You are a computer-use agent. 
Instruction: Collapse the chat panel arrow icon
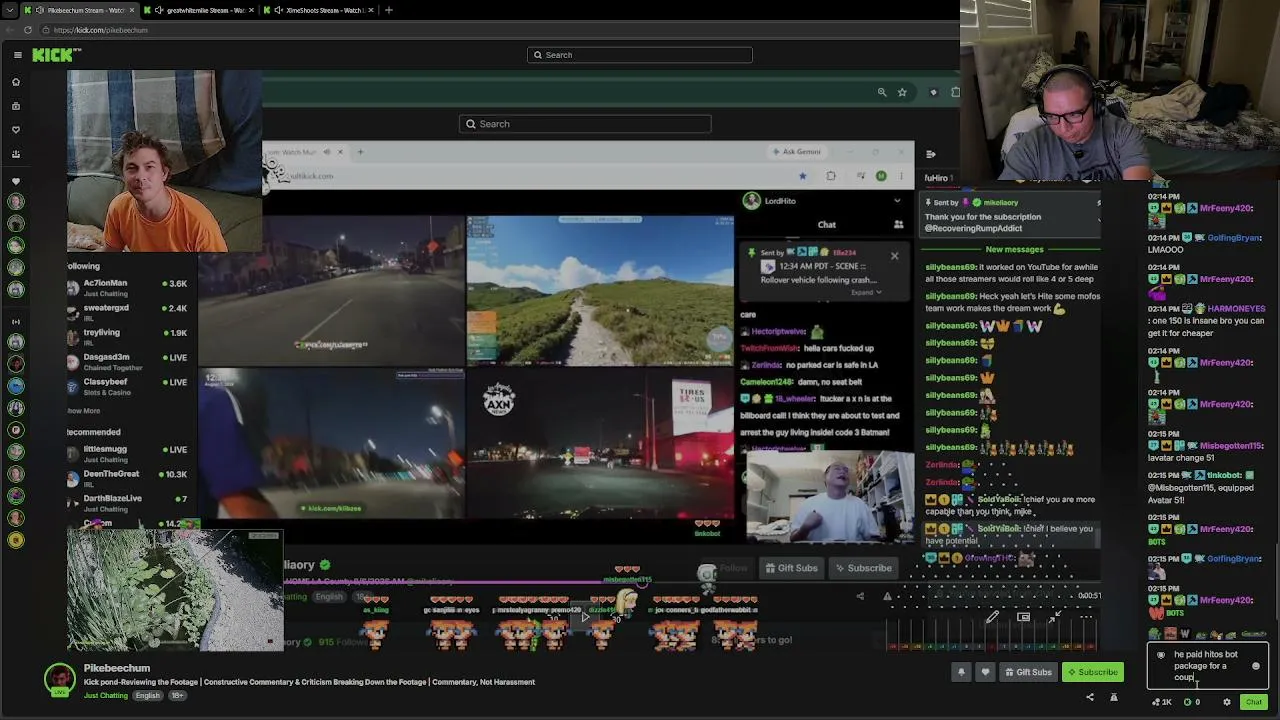(931, 154)
